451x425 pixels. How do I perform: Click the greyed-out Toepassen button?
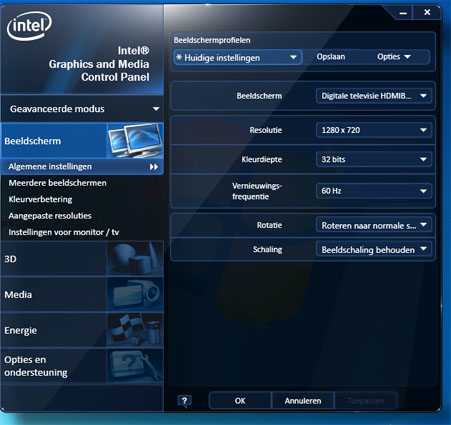366,401
